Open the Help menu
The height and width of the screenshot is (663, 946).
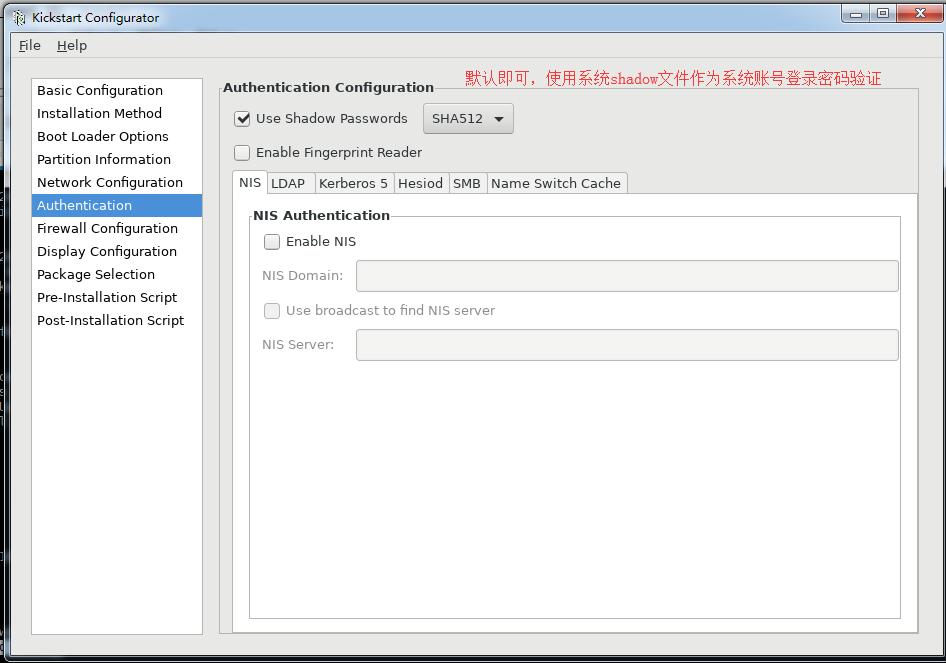pos(72,46)
